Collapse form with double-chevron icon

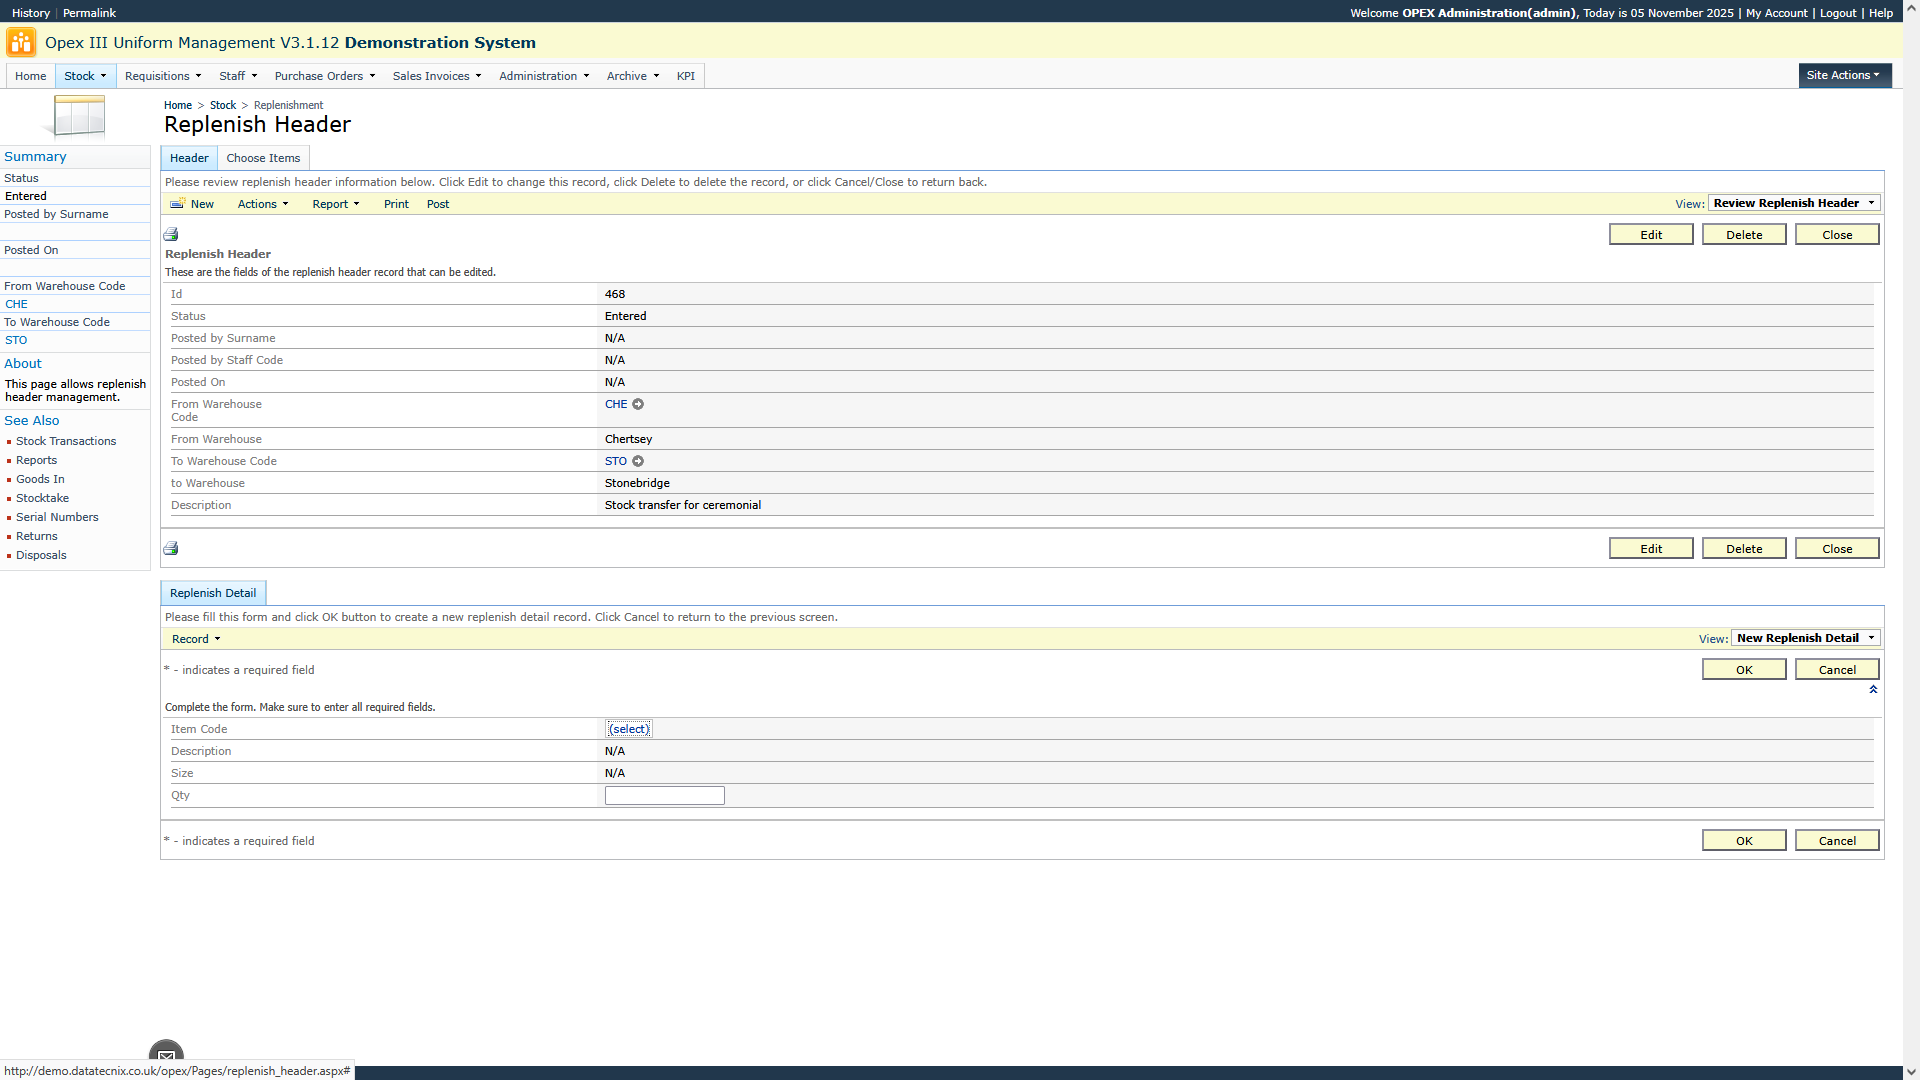point(1873,690)
